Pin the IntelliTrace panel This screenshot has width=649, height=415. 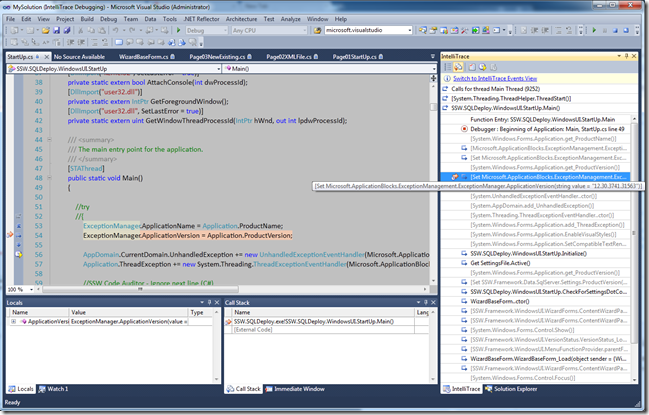(x=627, y=56)
